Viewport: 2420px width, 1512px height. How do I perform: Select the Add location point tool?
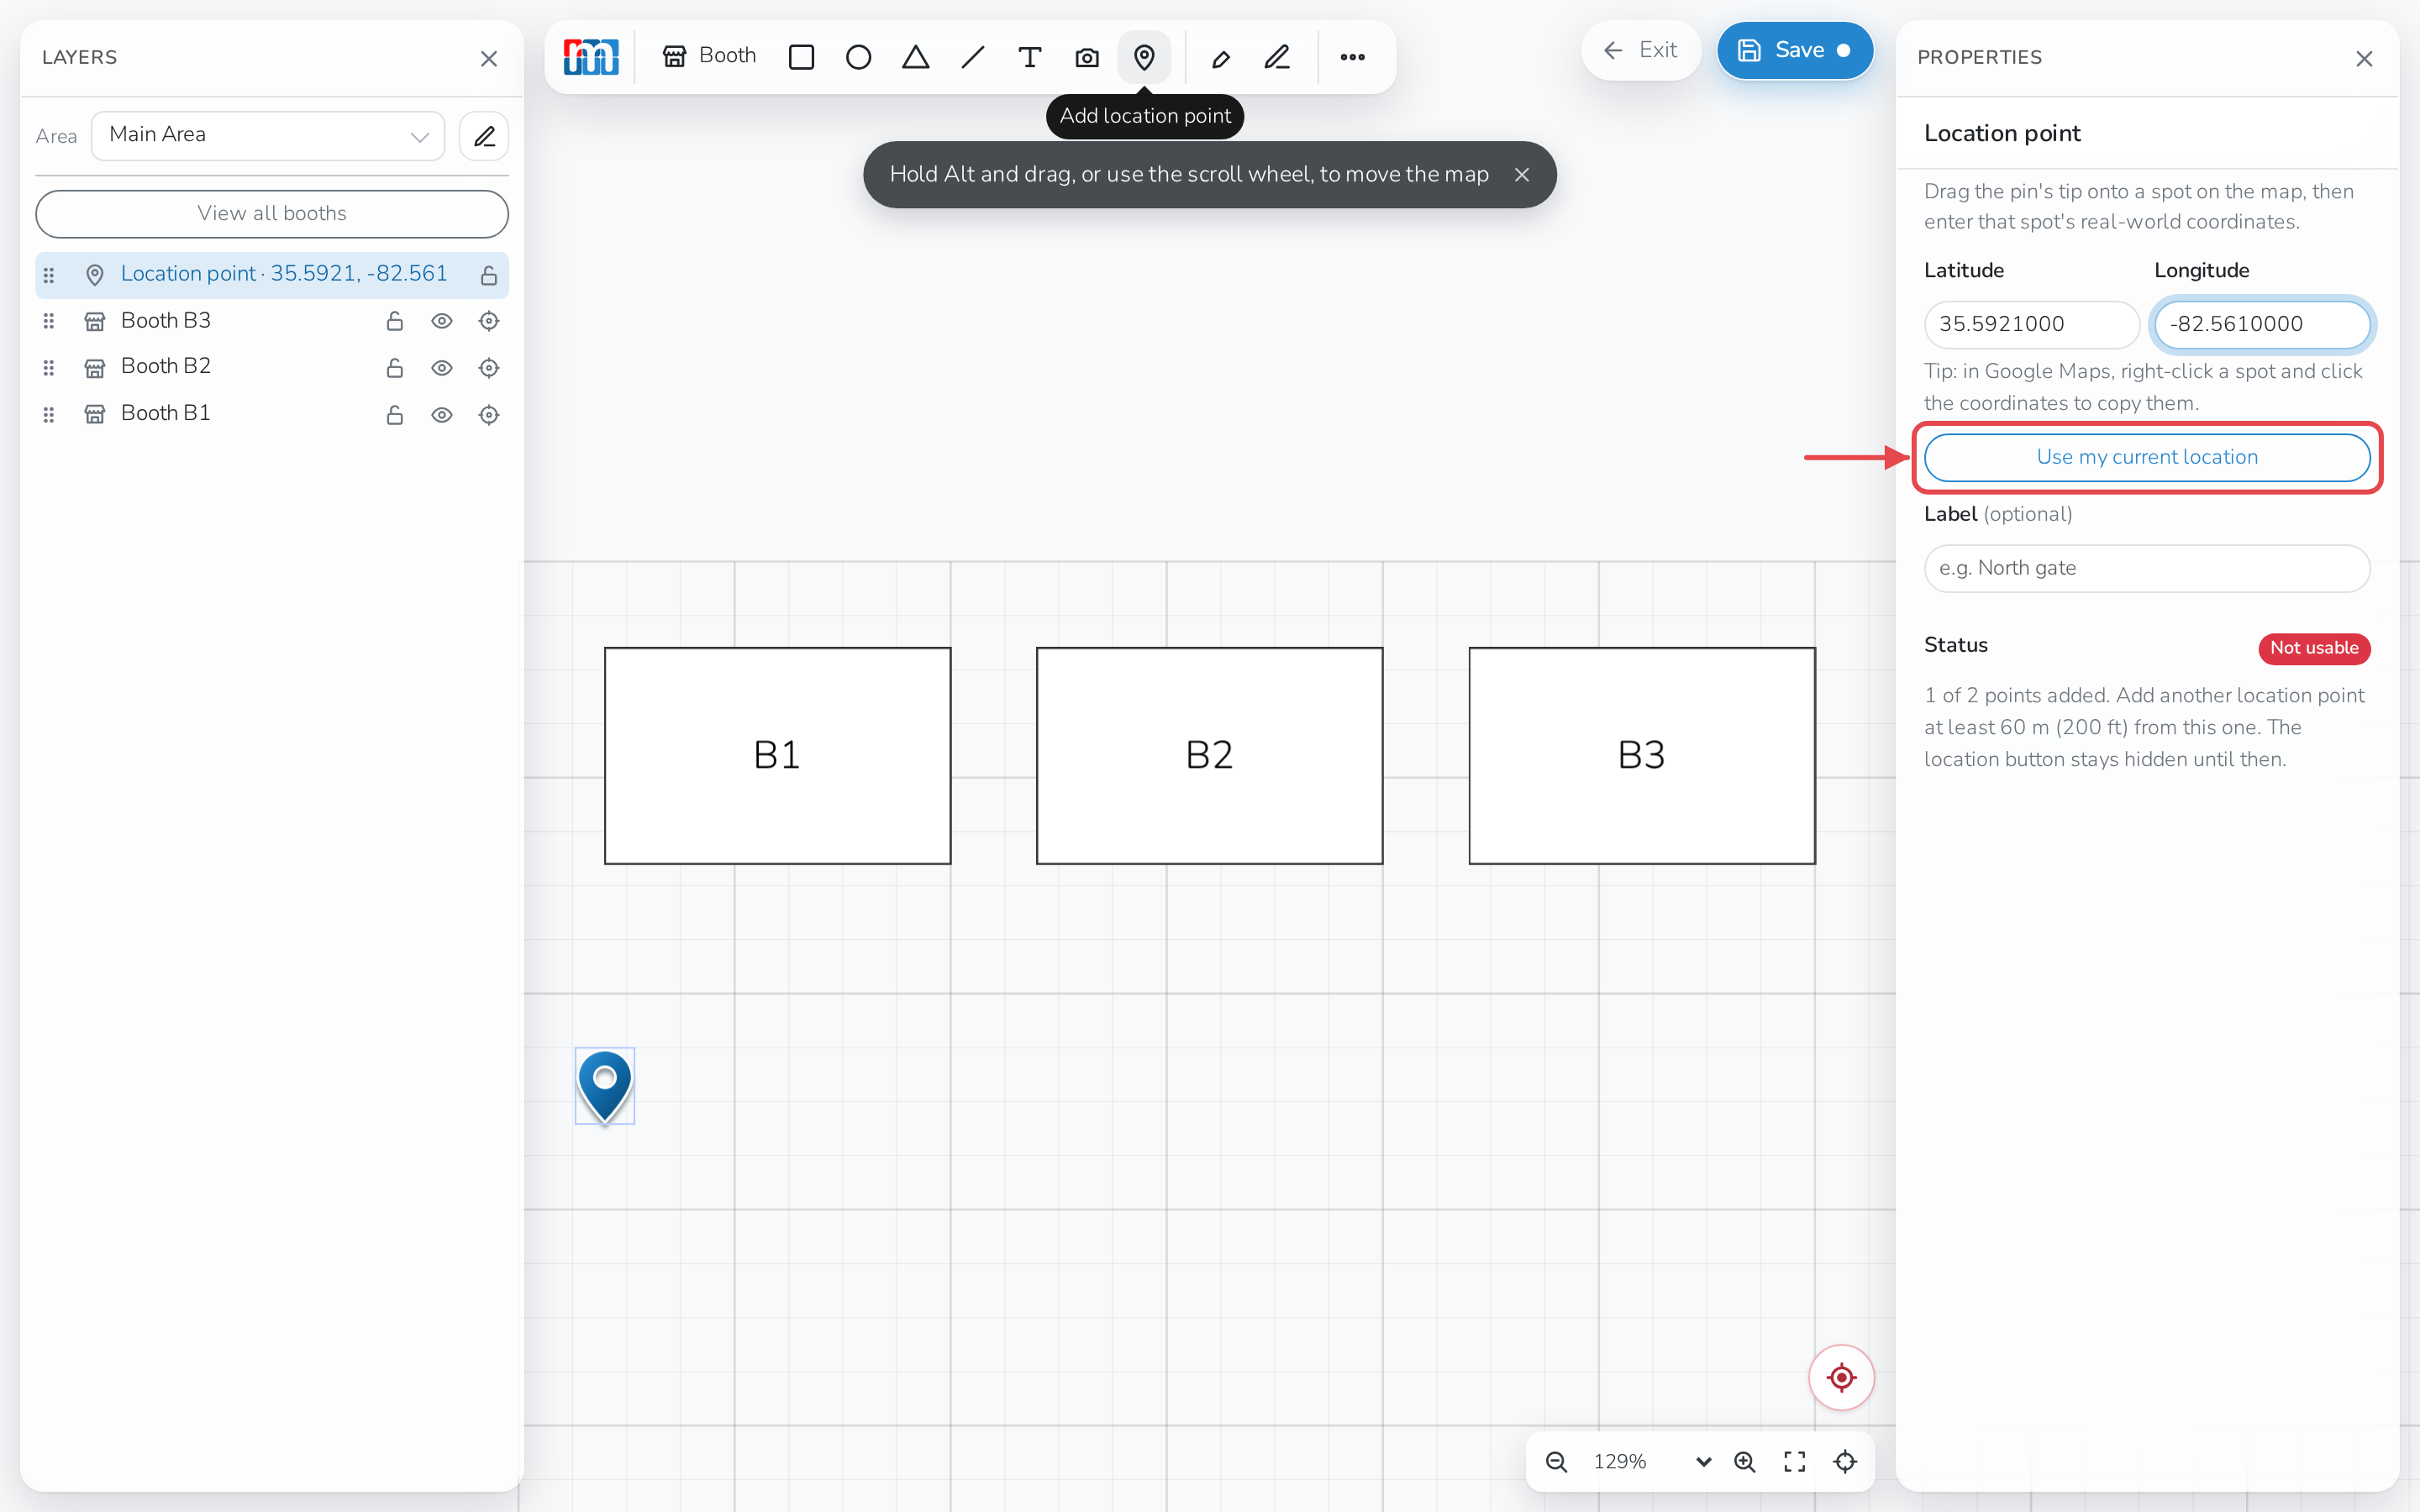point(1144,57)
